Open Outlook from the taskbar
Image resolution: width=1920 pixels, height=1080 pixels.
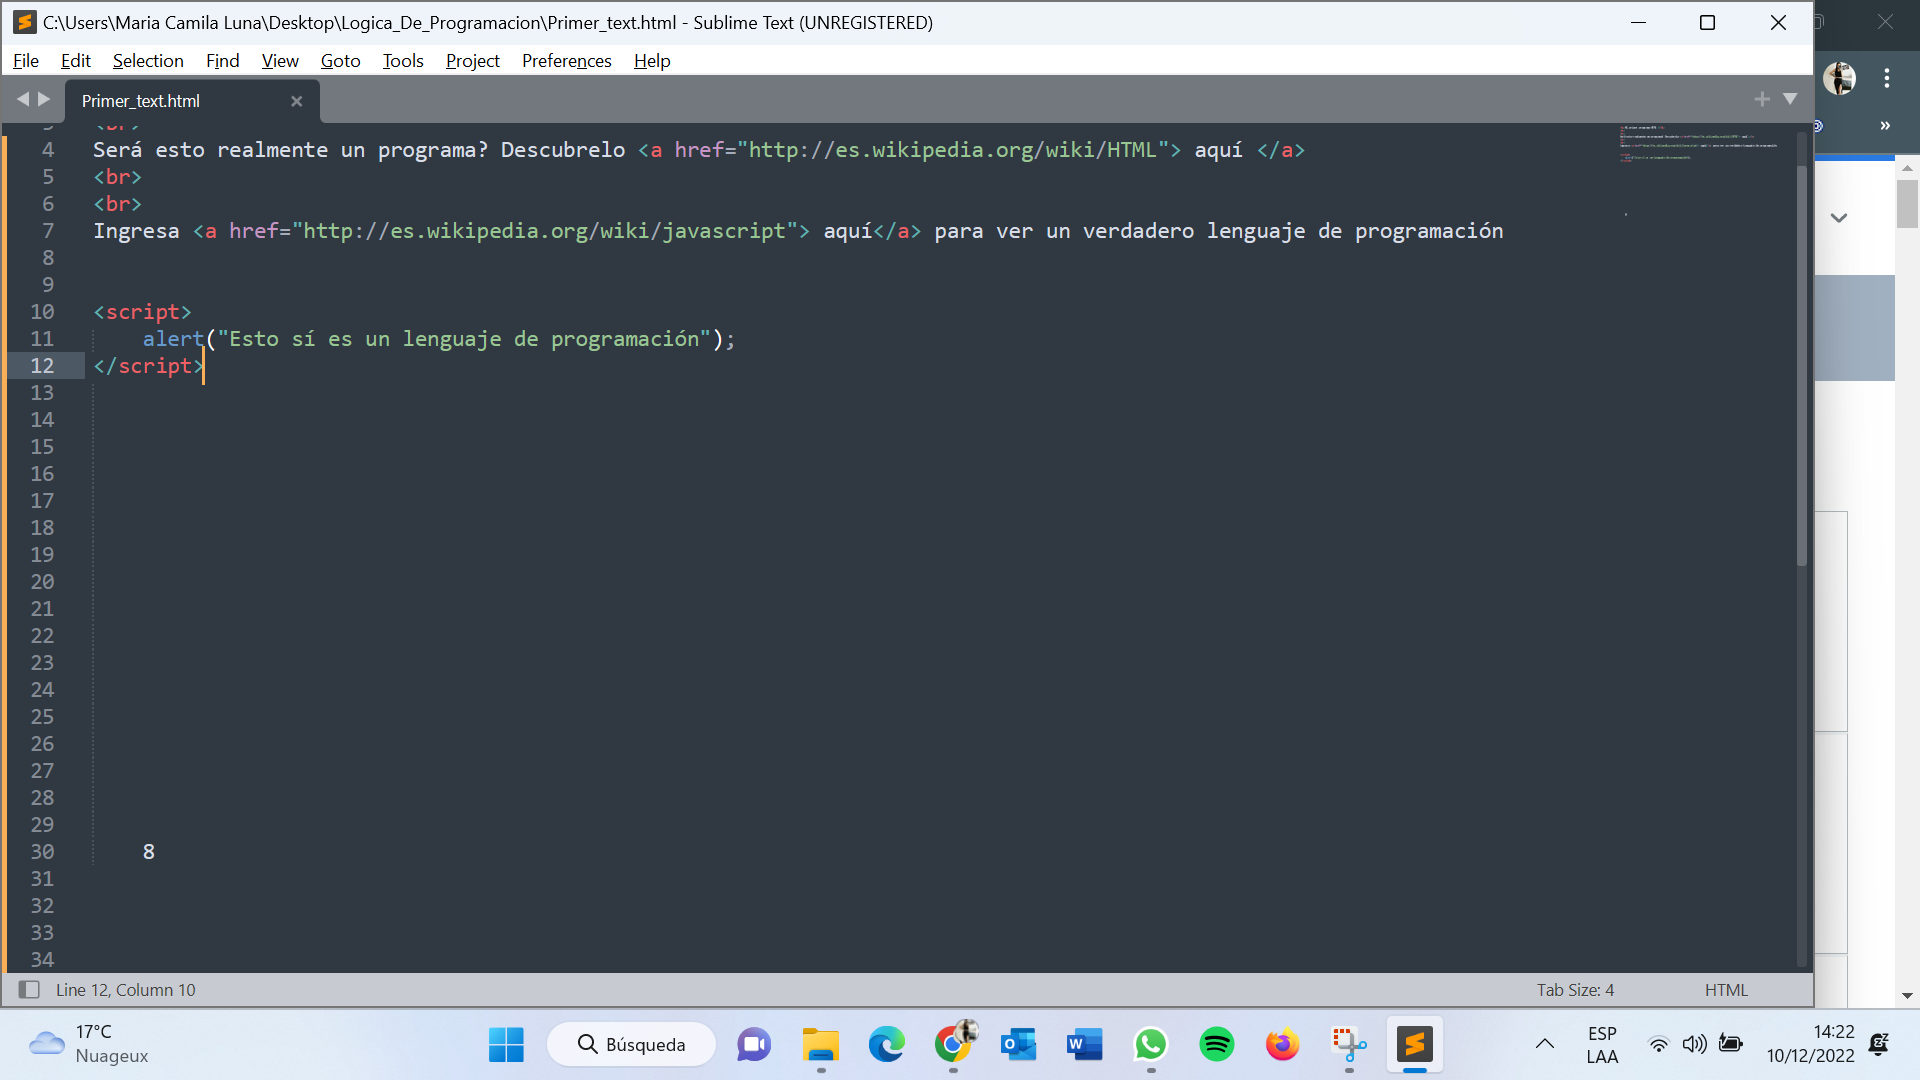coord(1019,1045)
